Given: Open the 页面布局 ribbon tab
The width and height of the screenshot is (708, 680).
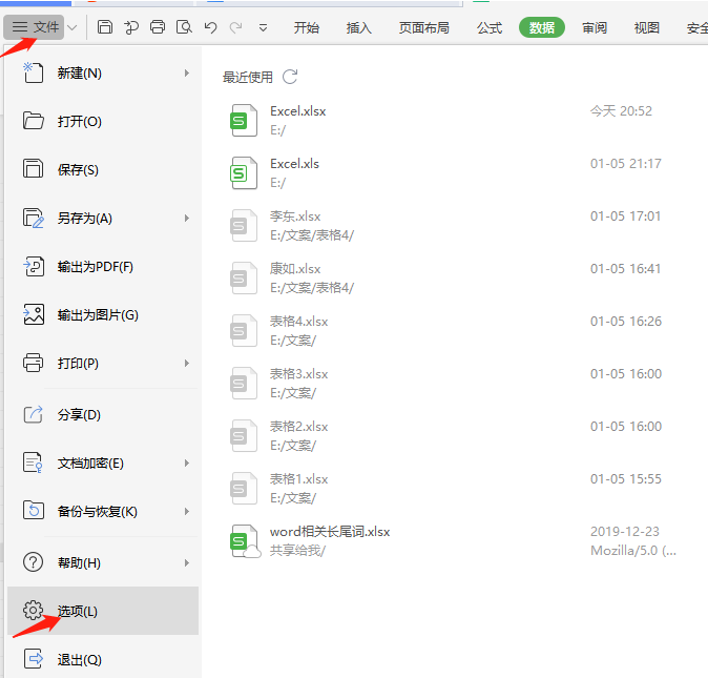Looking at the screenshot, I should [x=424, y=28].
